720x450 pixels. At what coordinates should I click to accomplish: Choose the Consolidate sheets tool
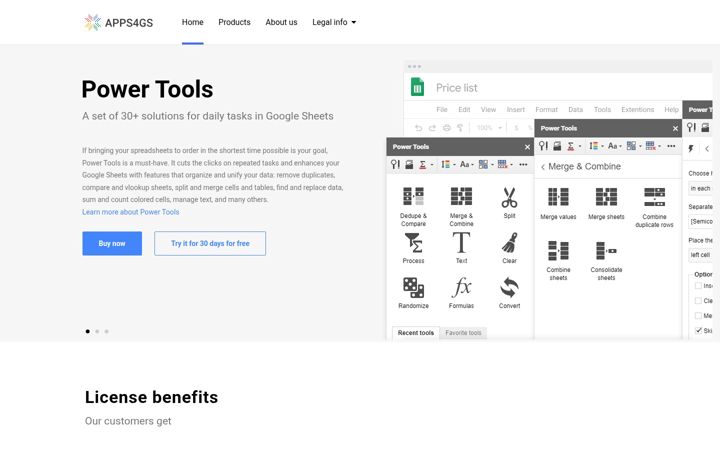(606, 260)
